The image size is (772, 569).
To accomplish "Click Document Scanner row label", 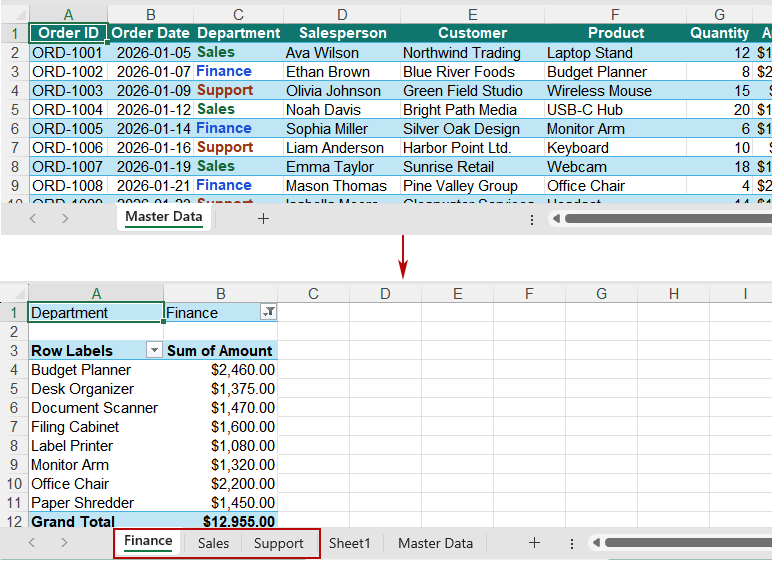I will pos(96,408).
